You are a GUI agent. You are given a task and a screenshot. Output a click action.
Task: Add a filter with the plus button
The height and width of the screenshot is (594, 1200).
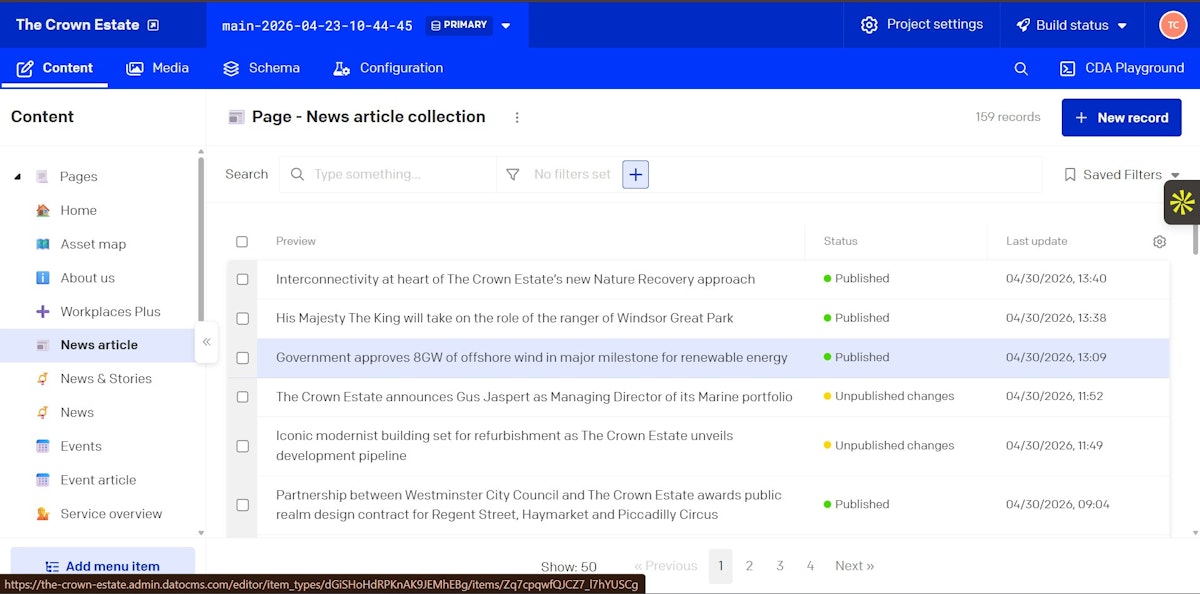635,174
